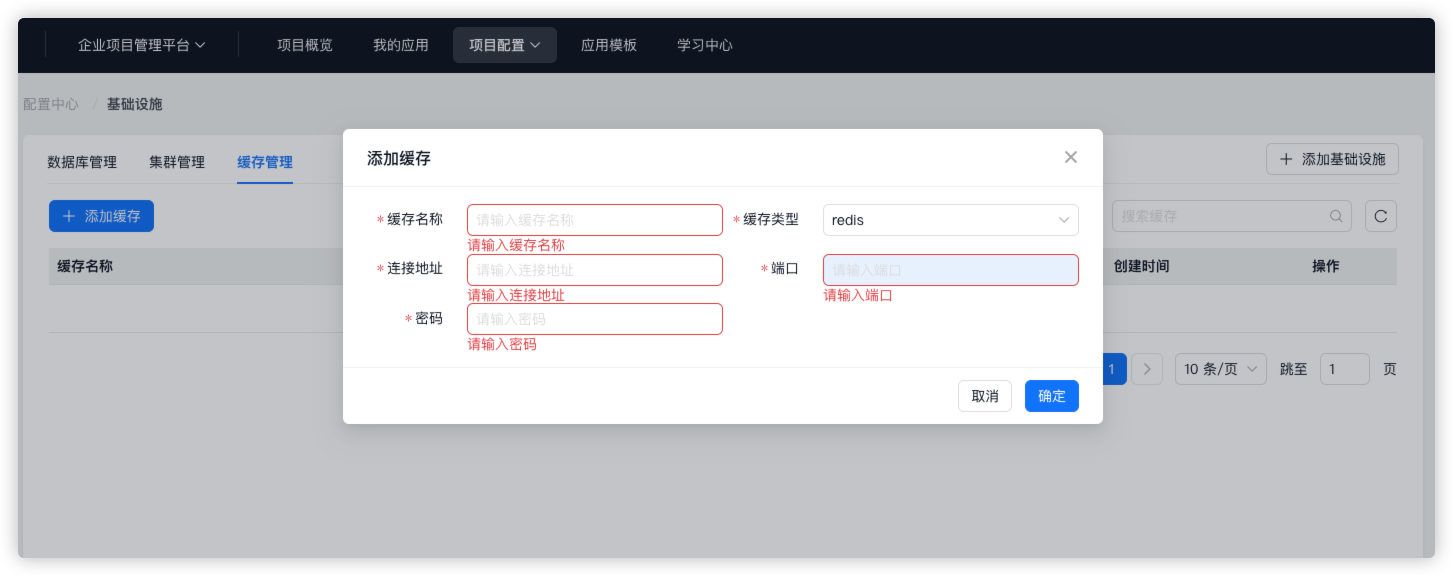
Task: Focus the 缓存名称 input field
Action: click(594, 220)
